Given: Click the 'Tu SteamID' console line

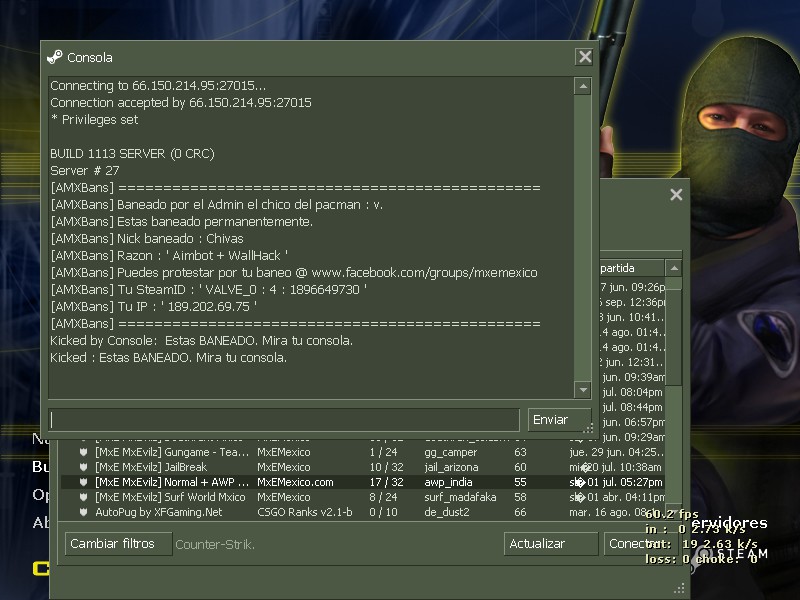Looking at the screenshot, I should [x=209, y=289].
